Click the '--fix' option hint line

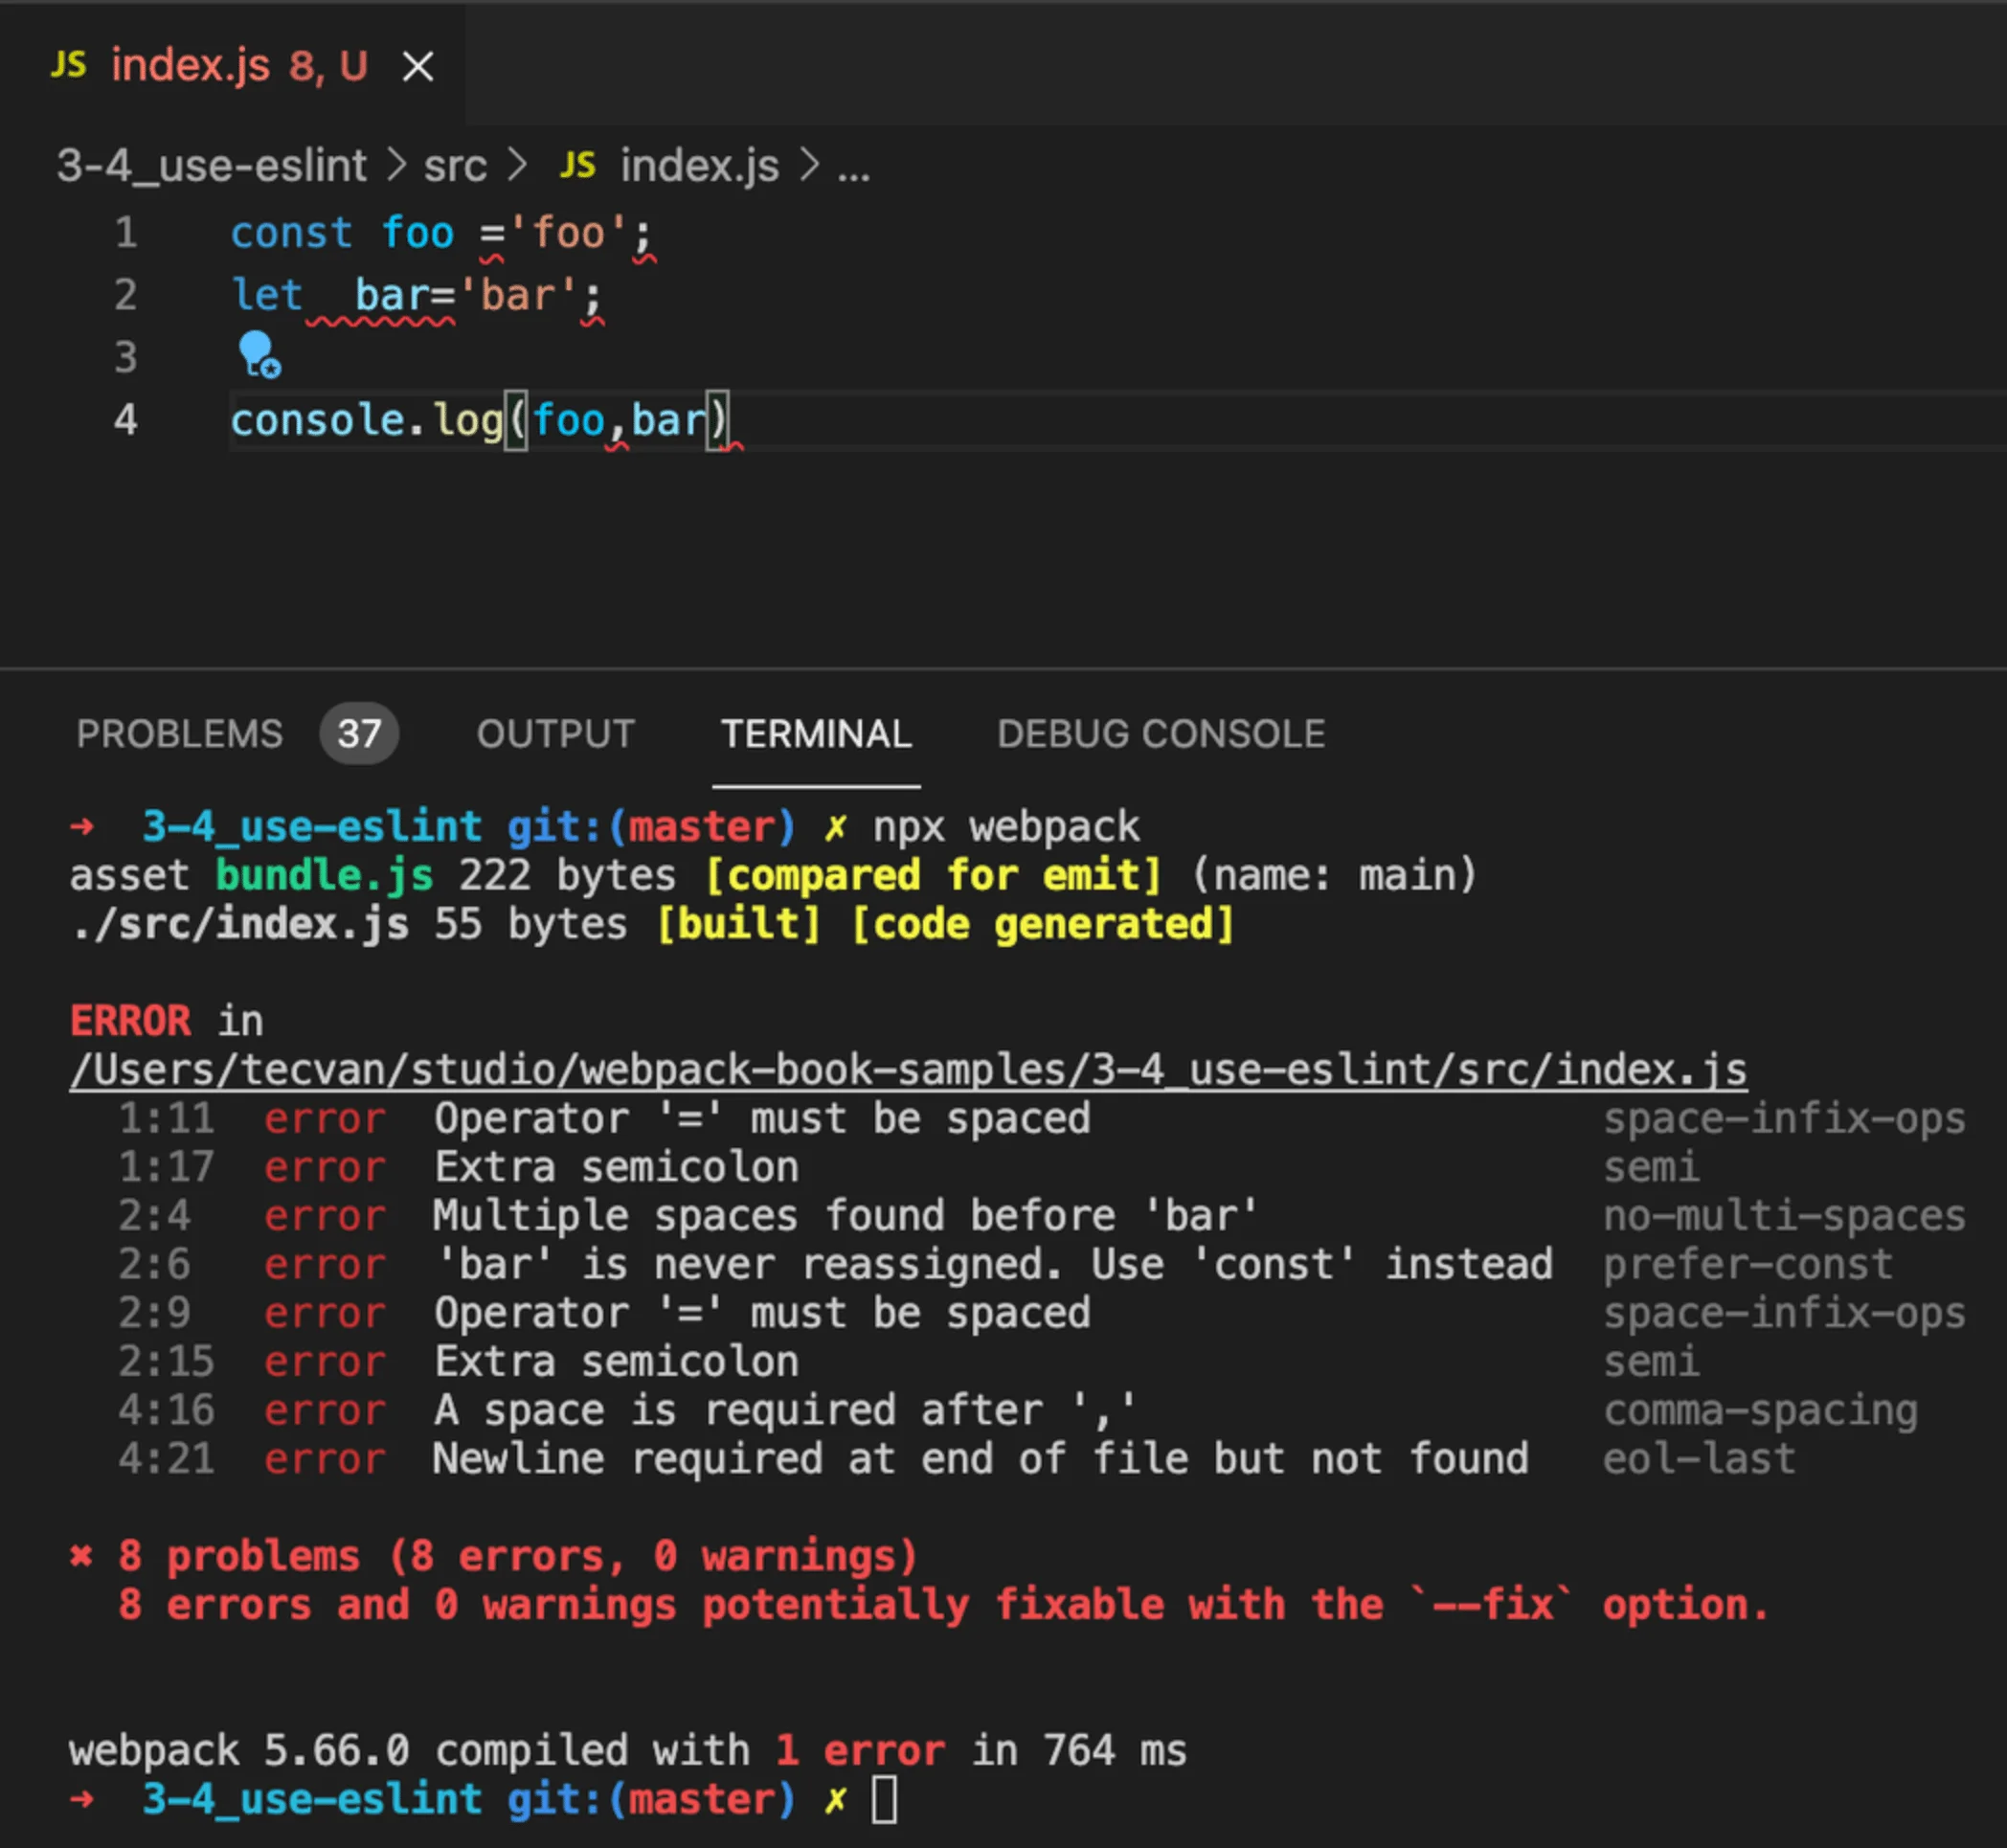[x=943, y=1605]
